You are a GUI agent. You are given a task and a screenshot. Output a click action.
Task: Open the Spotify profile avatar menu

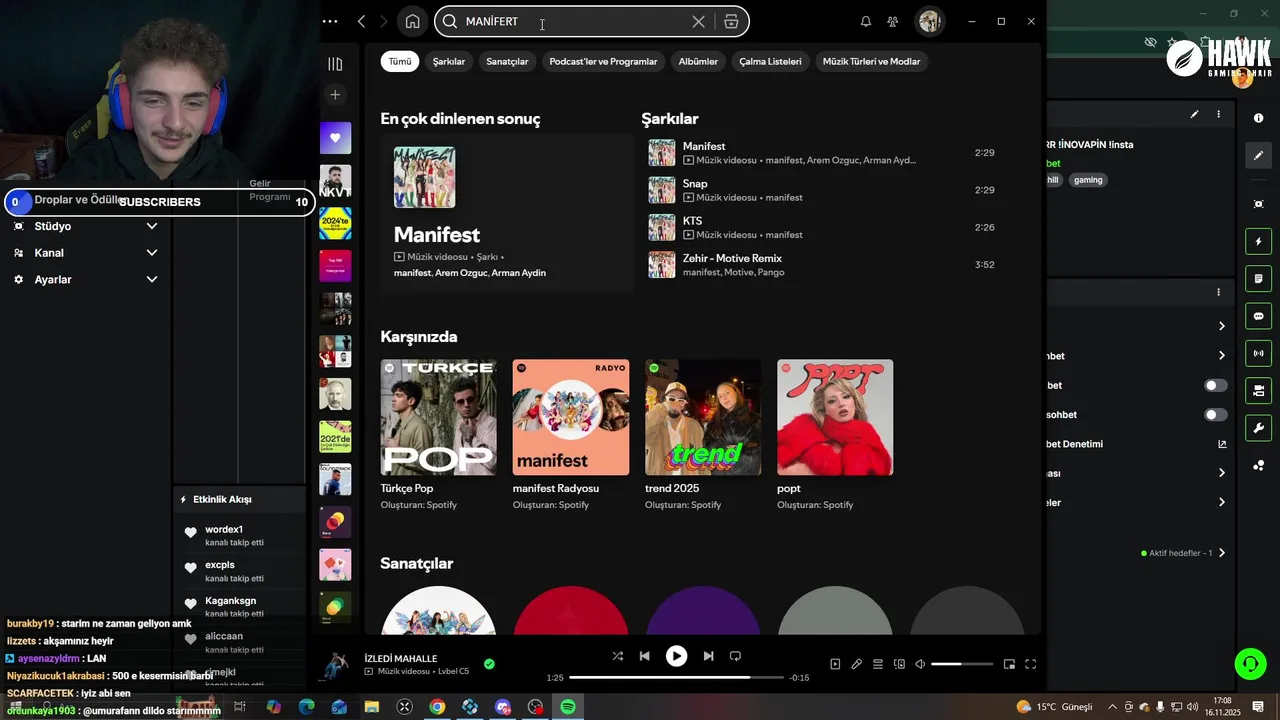(930, 21)
